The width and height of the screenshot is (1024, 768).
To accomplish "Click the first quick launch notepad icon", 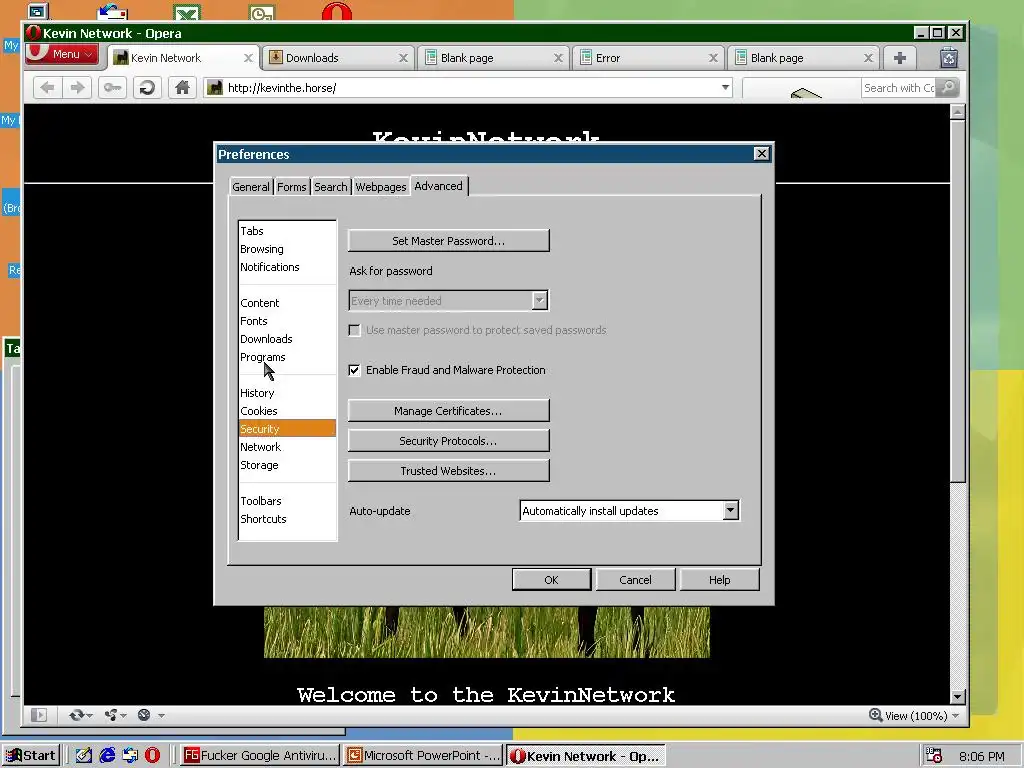I will (84, 756).
